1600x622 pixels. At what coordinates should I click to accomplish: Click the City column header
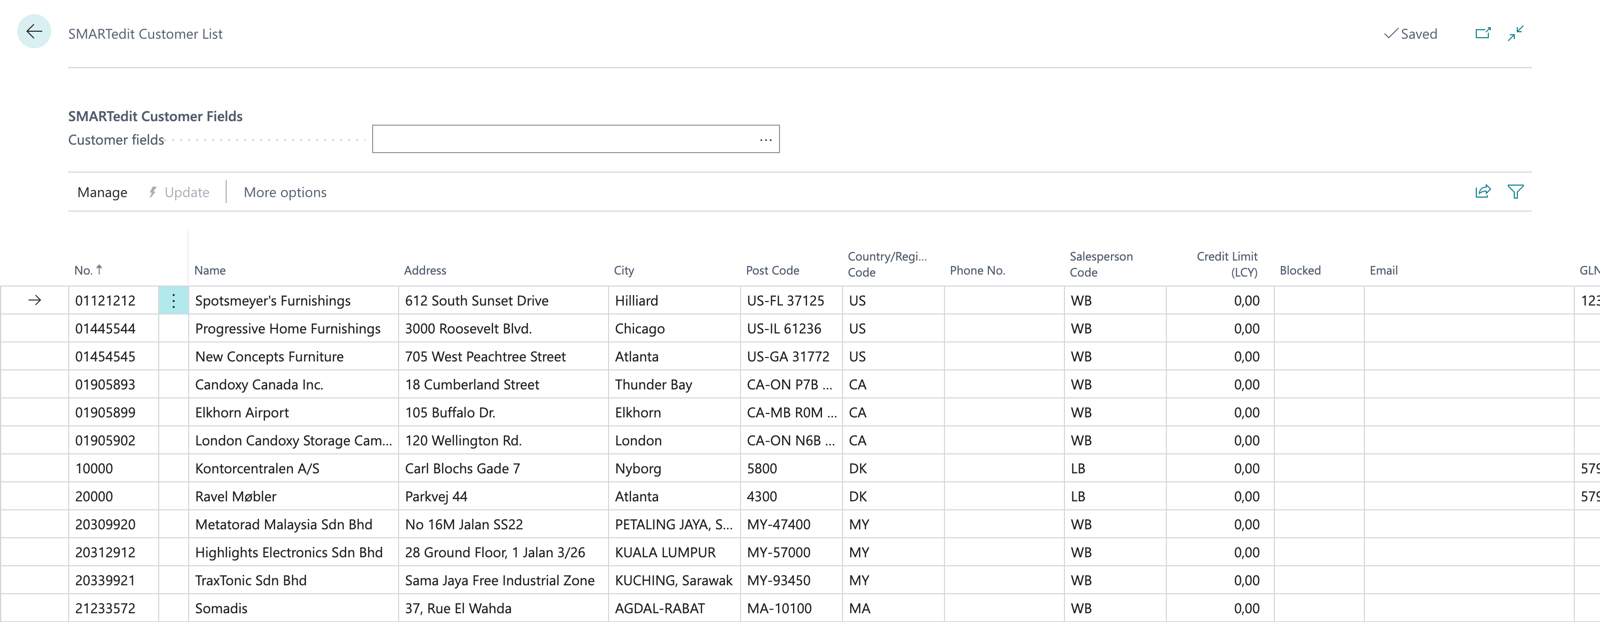(624, 270)
